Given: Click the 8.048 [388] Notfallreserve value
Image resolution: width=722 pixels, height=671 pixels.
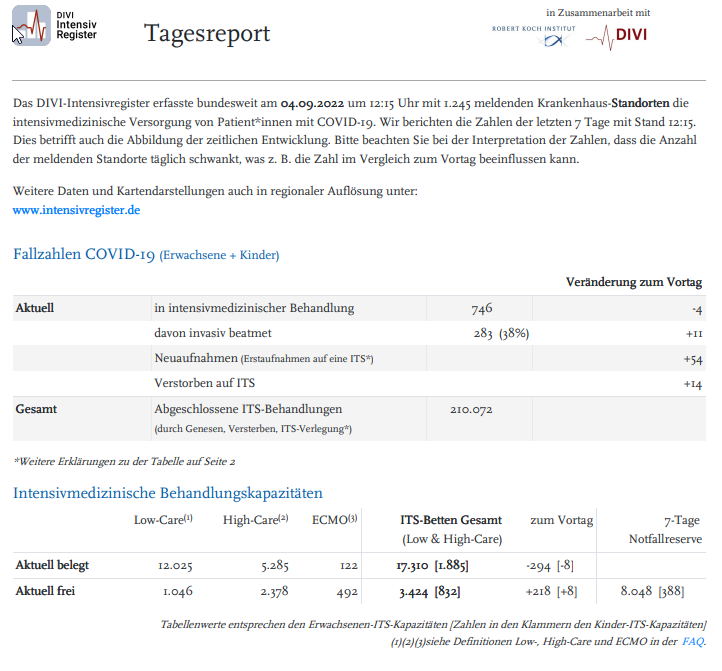Looking at the screenshot, I should point(652,591).
